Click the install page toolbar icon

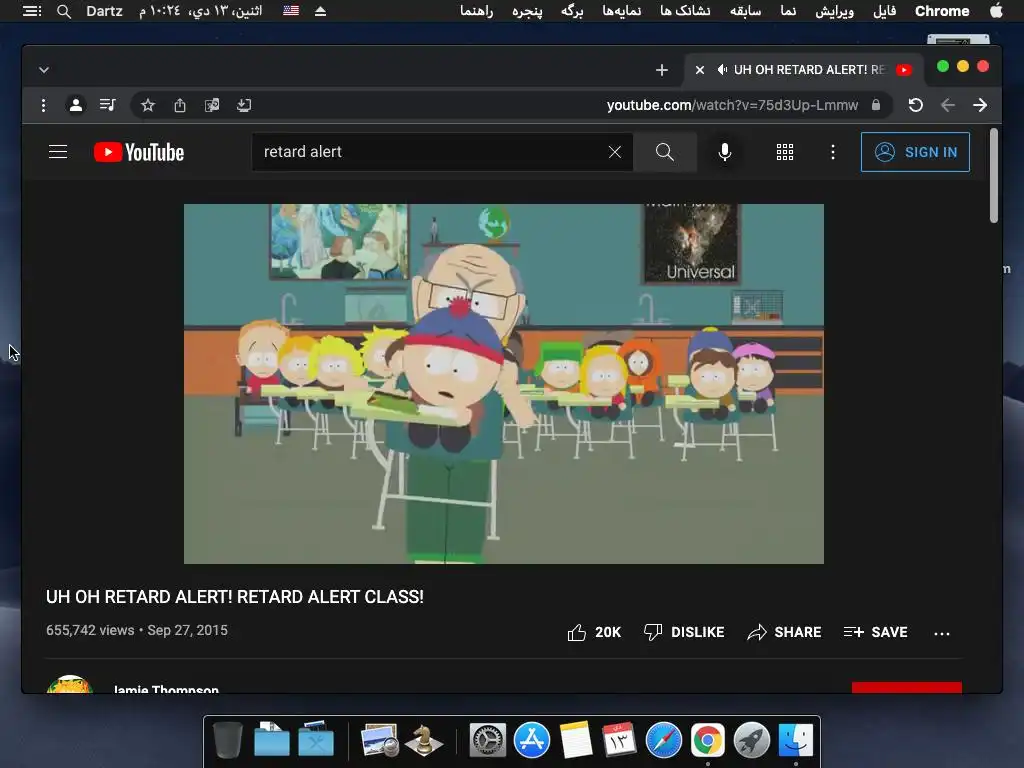[x=244, y=105]
